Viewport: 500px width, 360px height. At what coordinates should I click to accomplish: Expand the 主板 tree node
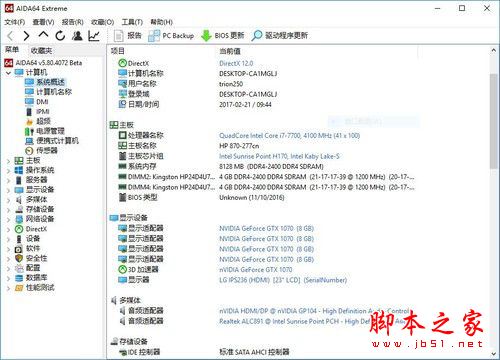[8, 161]
